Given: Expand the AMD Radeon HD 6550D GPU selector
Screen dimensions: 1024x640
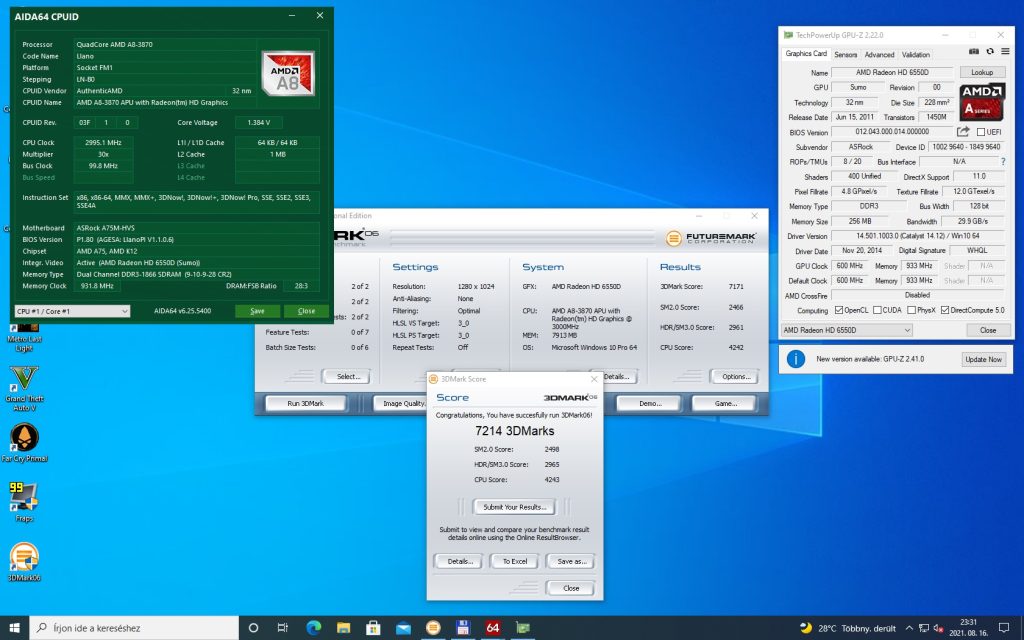Looking at the screenshot, I should 846,330.
